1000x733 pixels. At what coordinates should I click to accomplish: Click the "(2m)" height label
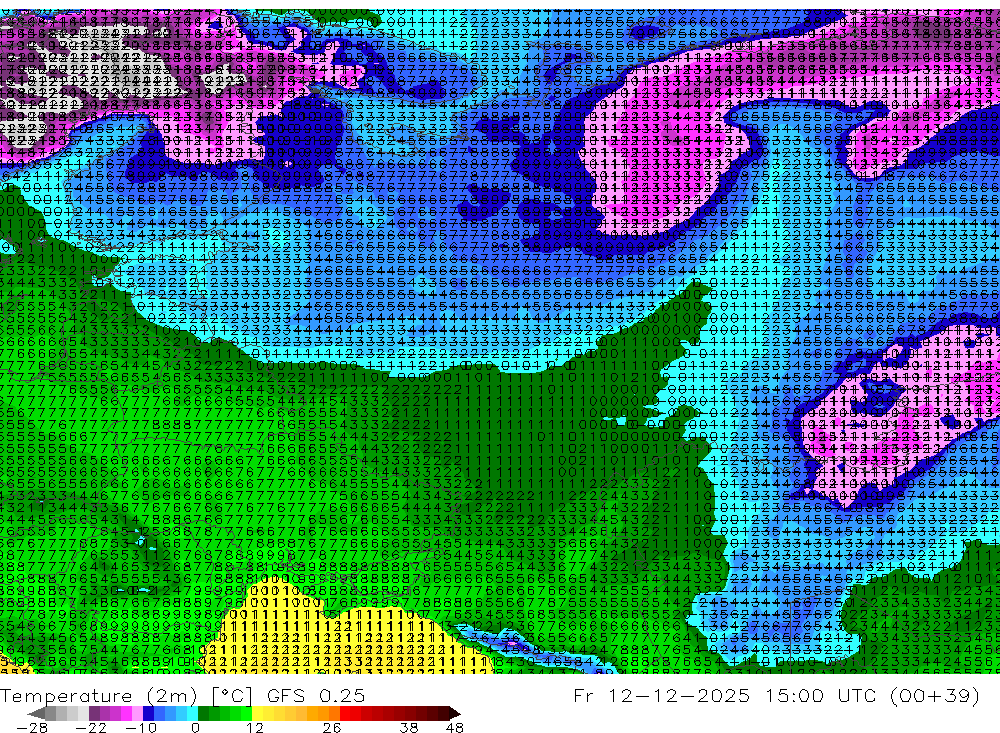(x=172, y=696)
